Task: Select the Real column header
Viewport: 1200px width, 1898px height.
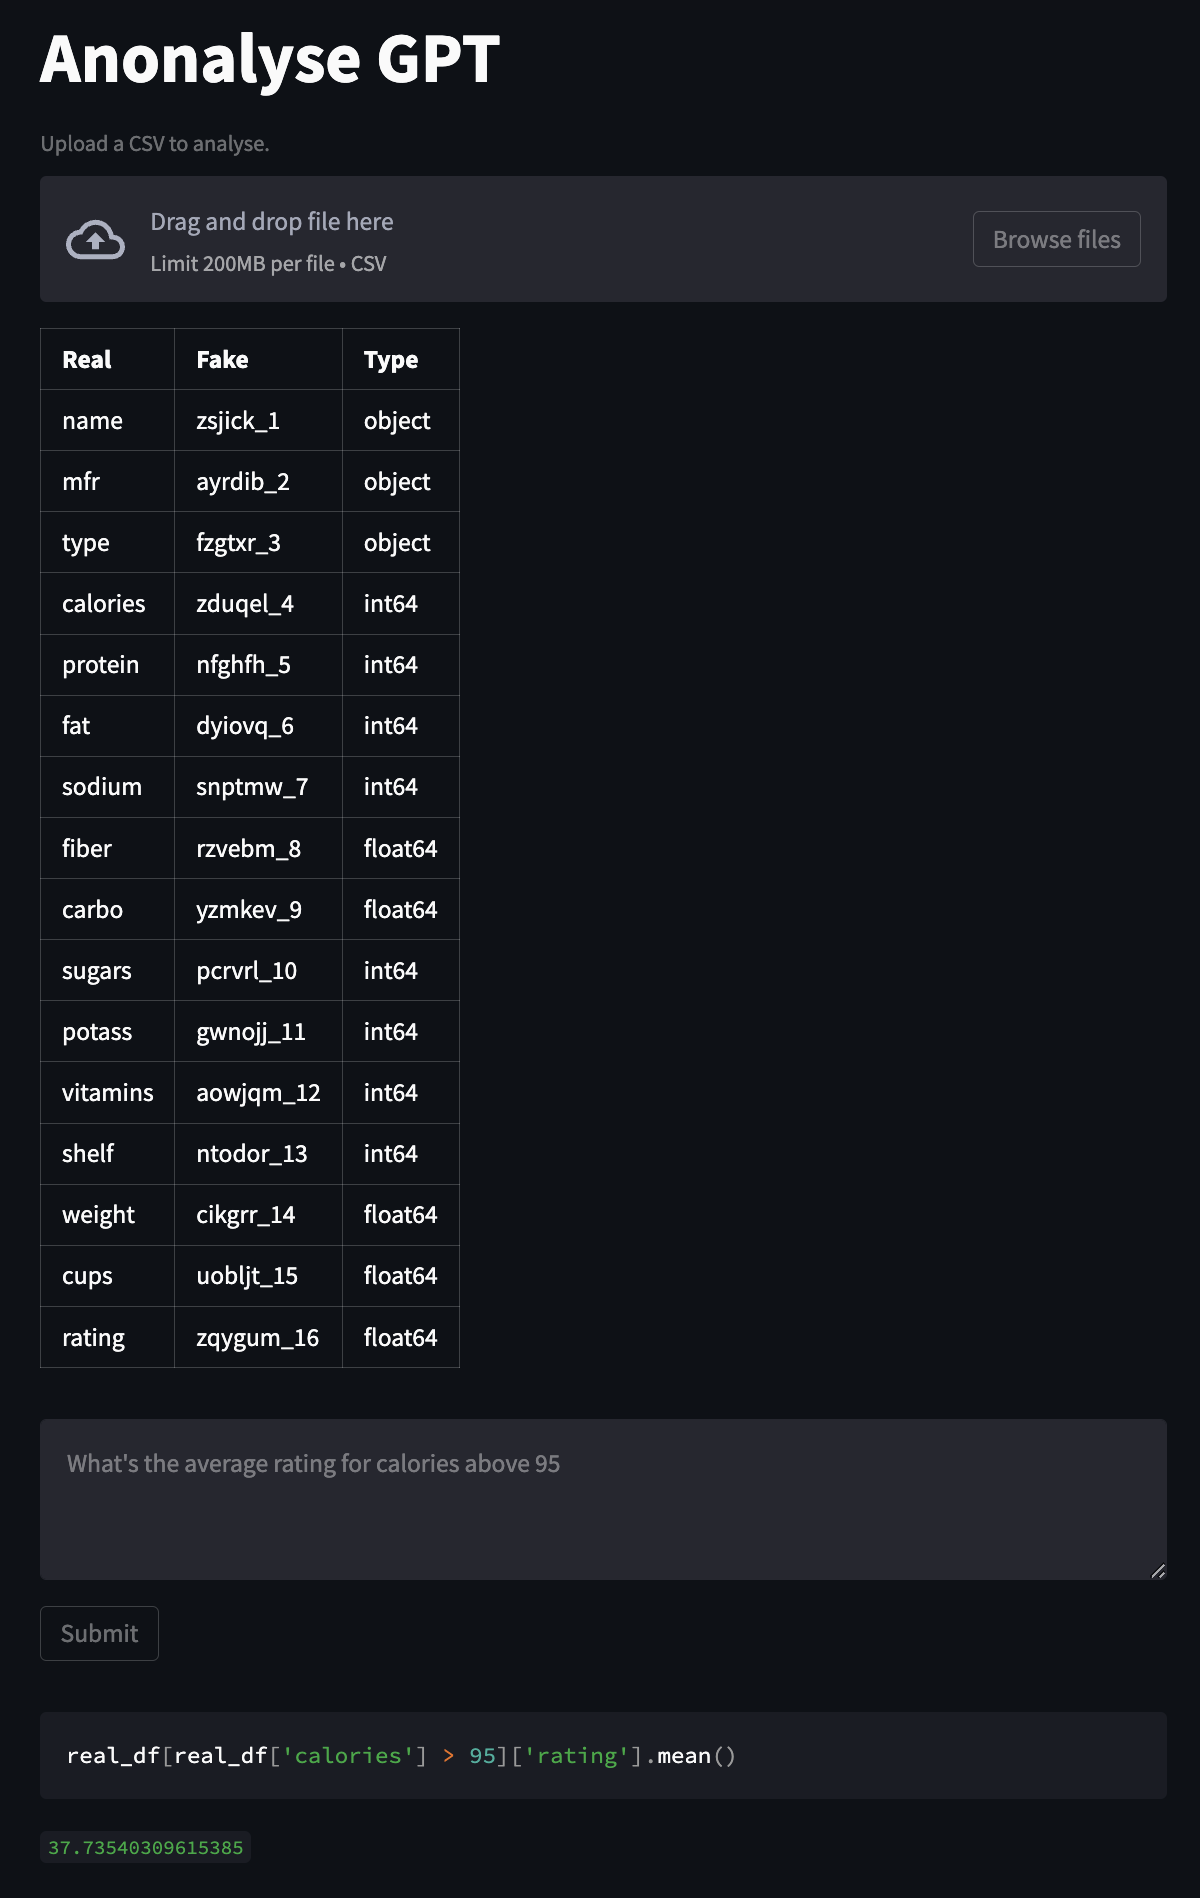Action: 88,359
